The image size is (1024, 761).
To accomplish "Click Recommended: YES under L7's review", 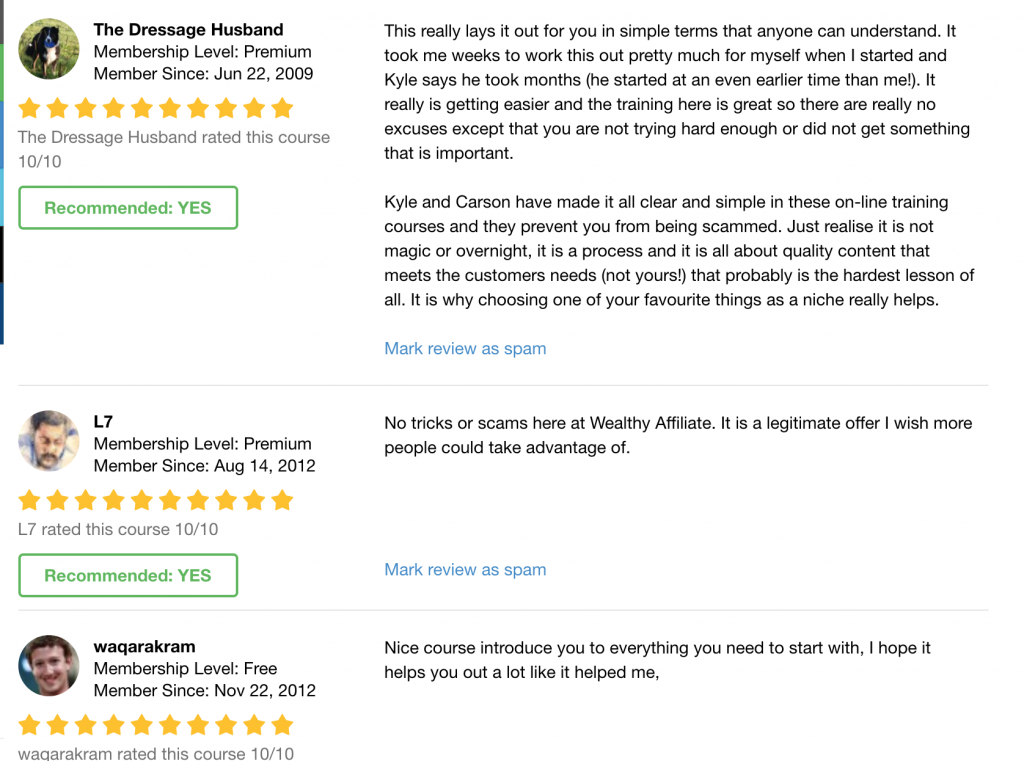I will [128, 575].
